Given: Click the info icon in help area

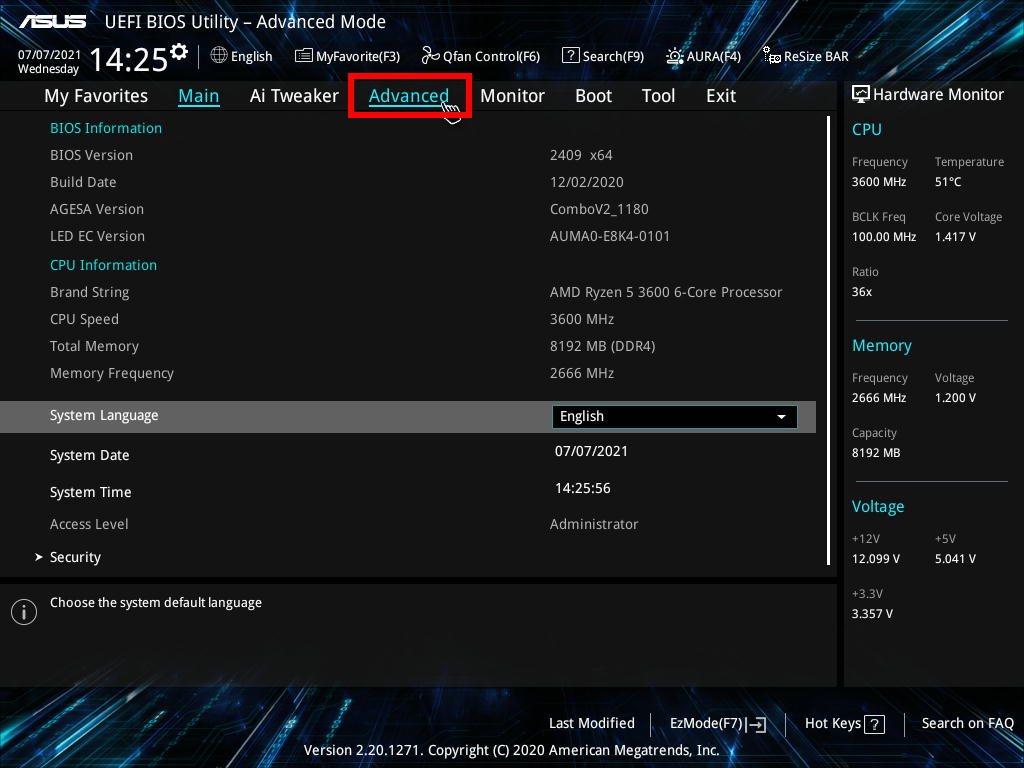Looking at the screenshot, I should [x=24, y=612].
